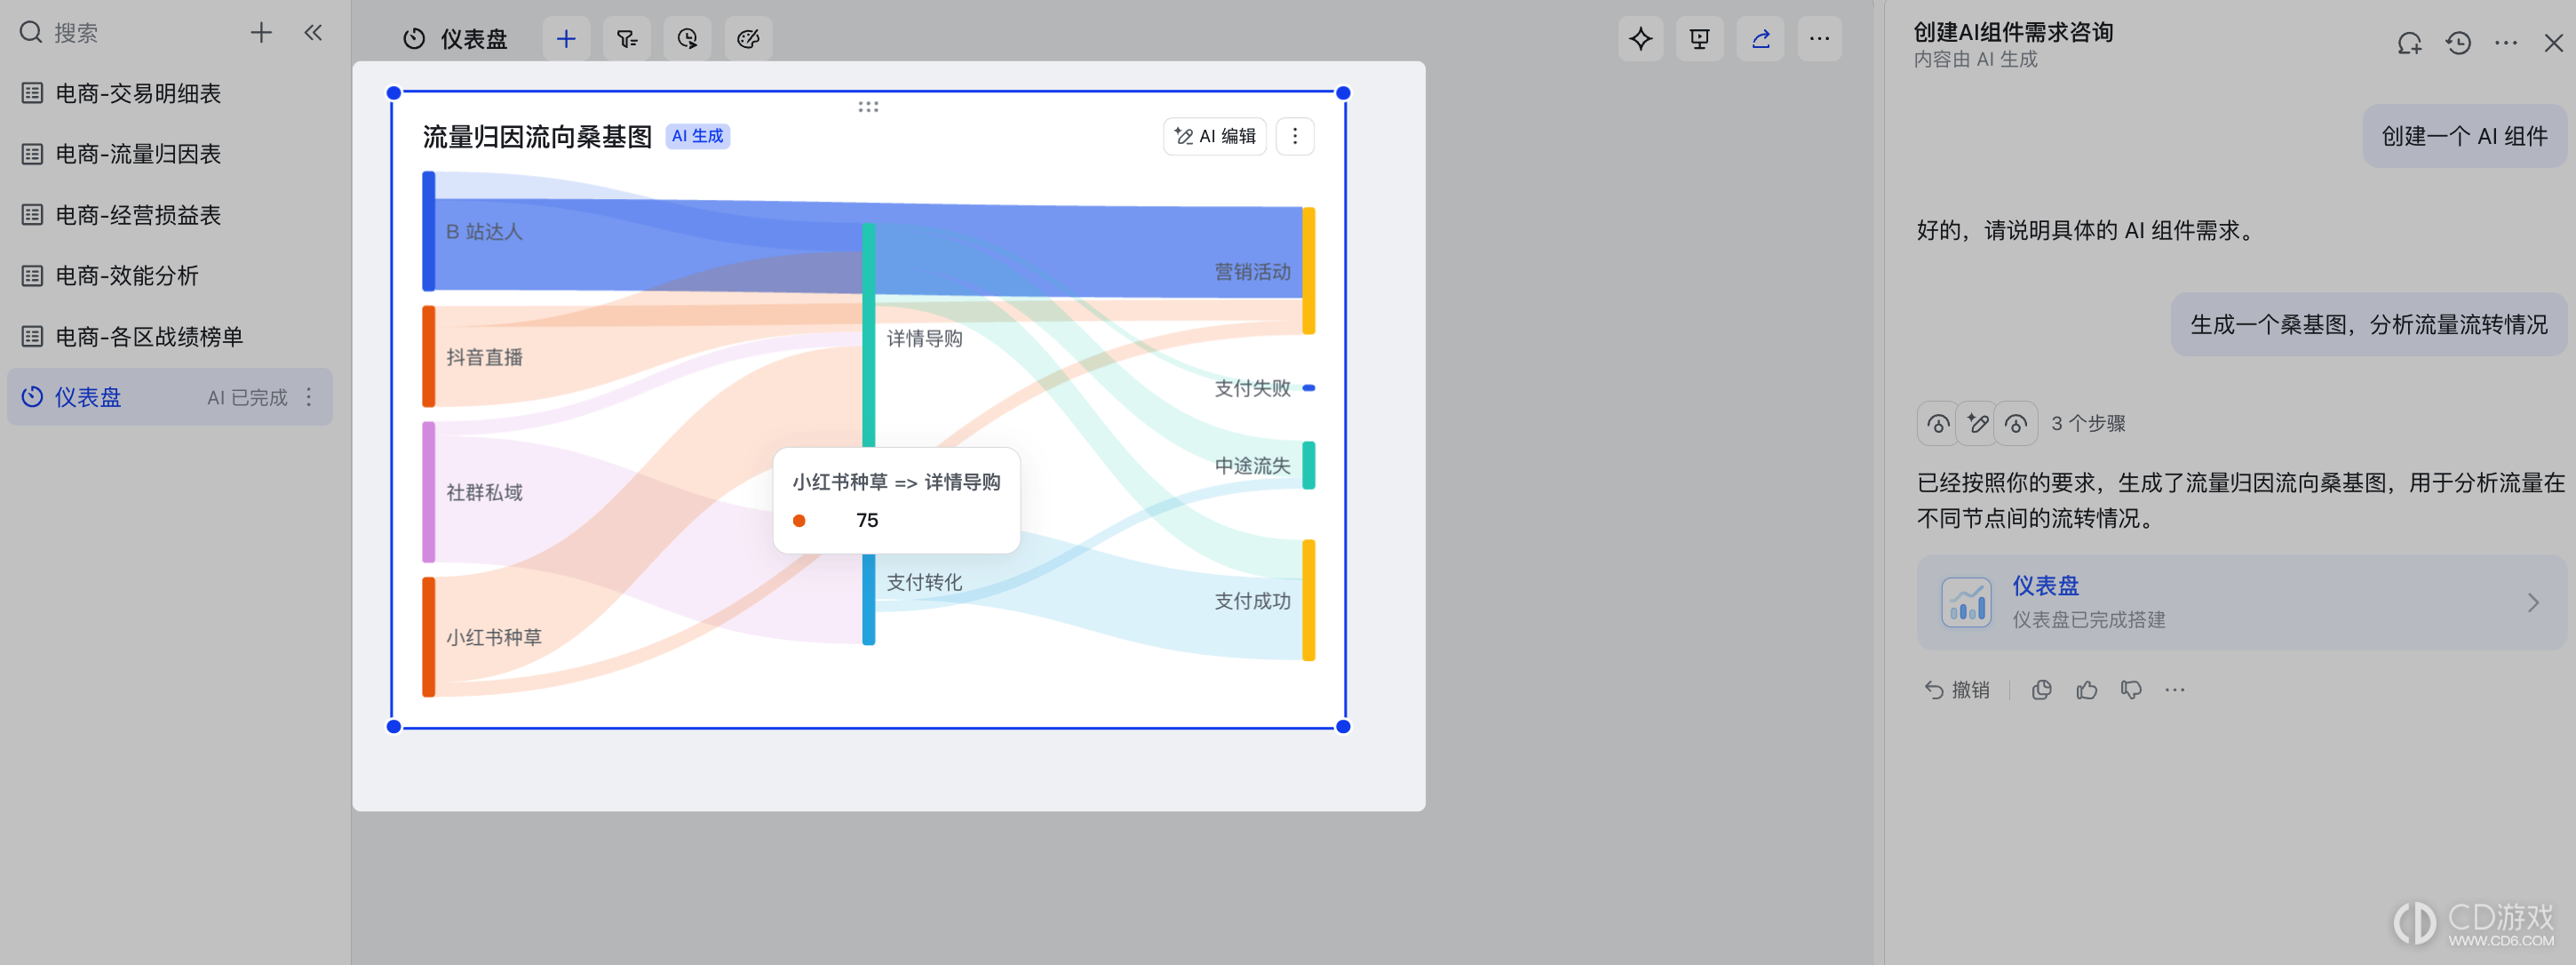Image resolution: width=2576 pixels, height=965 pixels.
Task: Click the 小红书种草 node label
Action: (x=494, y=637)
